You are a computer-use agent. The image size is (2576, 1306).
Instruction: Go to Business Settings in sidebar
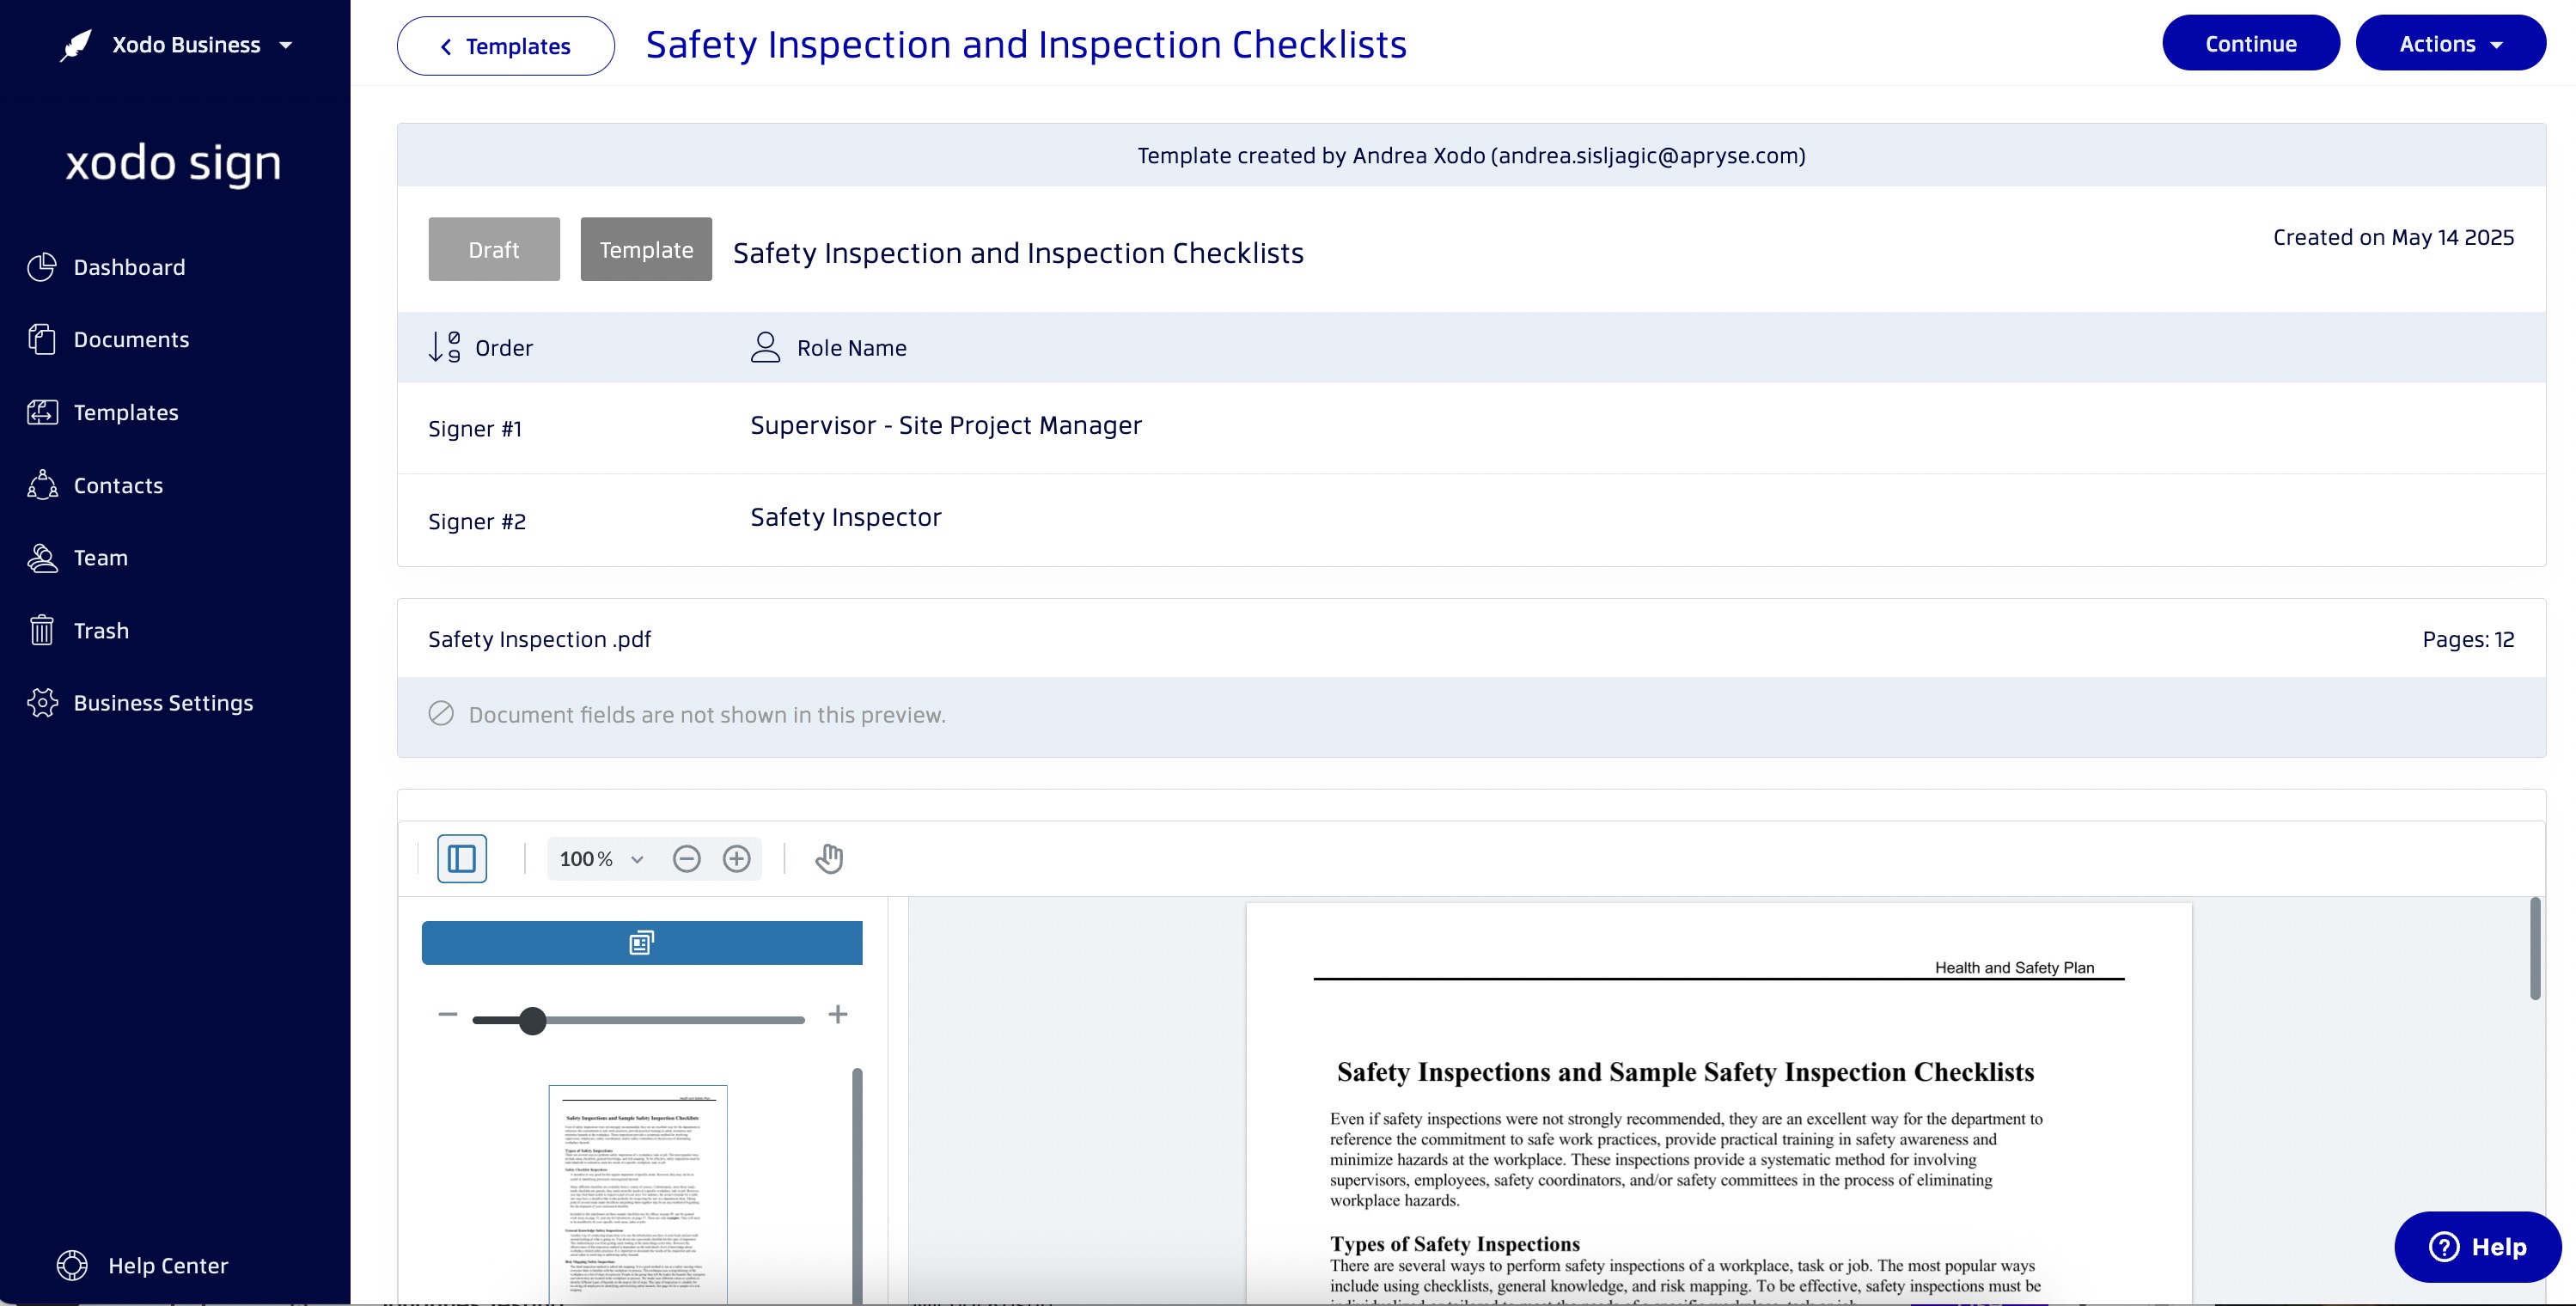click(x=163, y=703)
